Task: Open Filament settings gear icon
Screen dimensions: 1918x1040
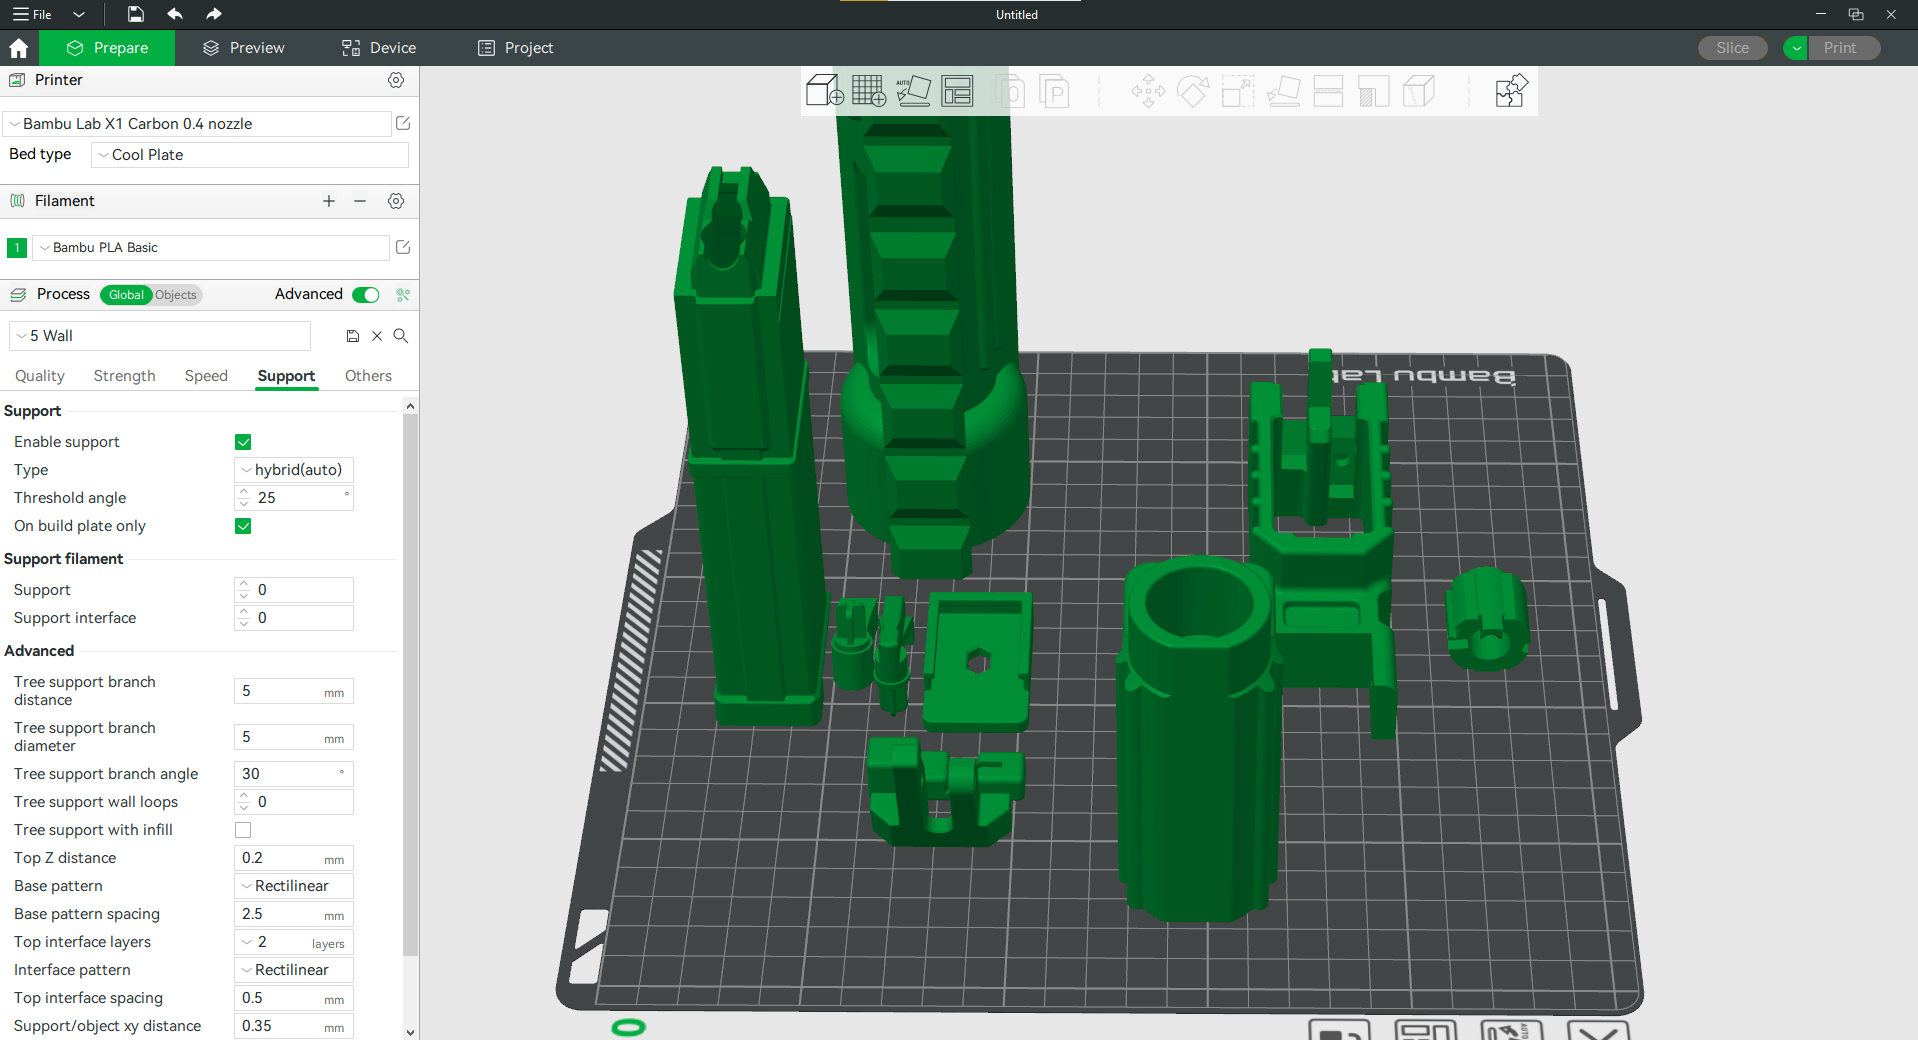Action: (x=396, y=201)
